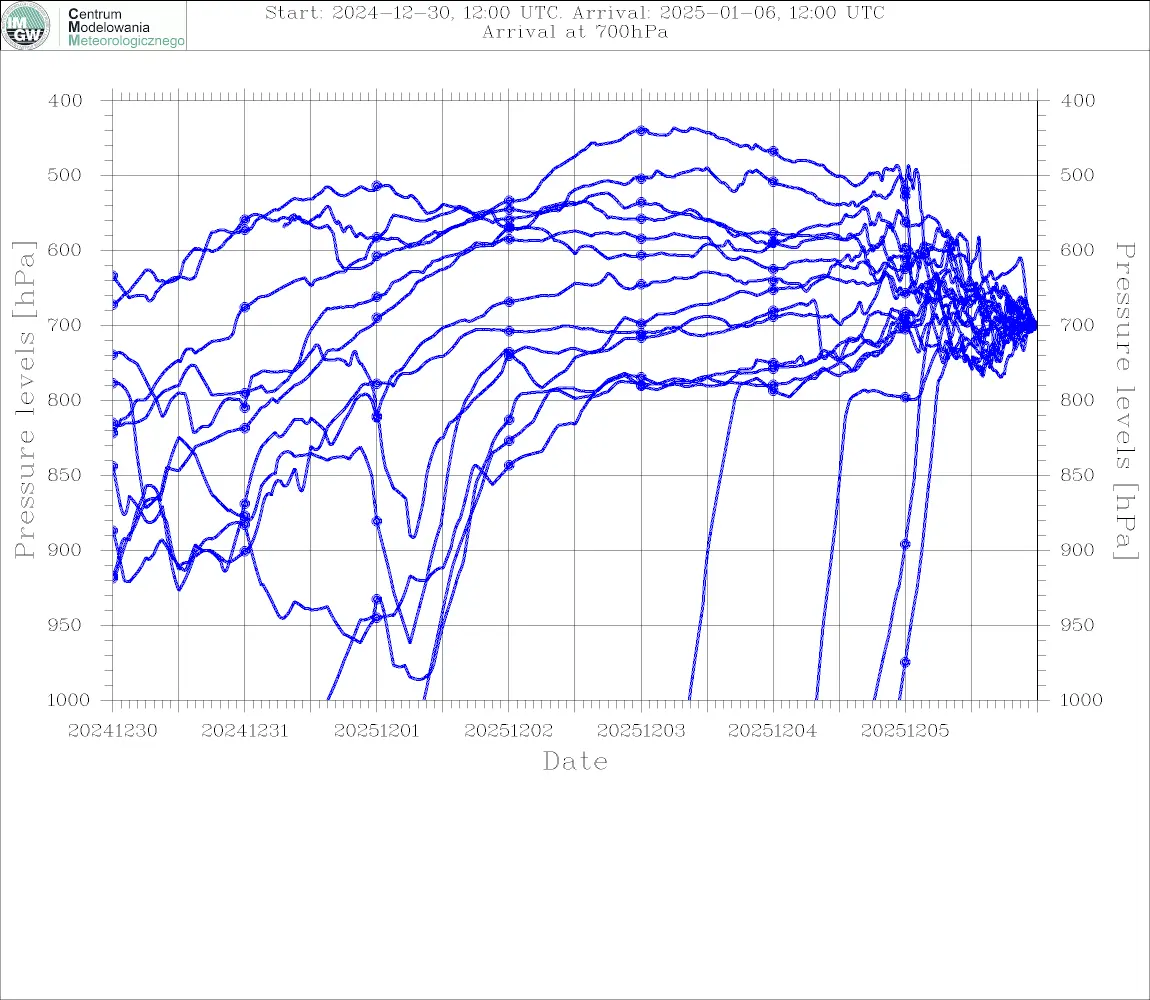1150x1000 pixels.
Task: Click the IMGW circular logo
Action: (x=26, y=26)
